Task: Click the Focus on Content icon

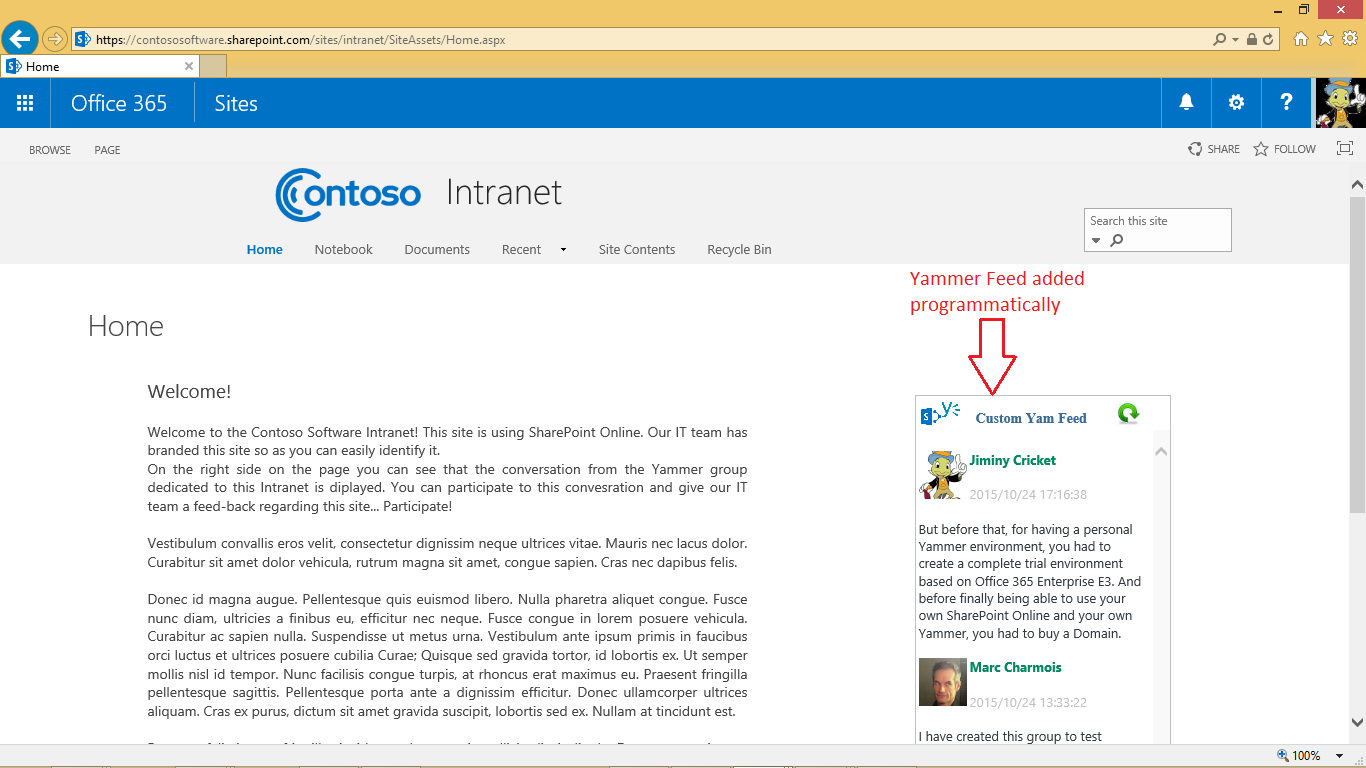Action: click(1345, 149)
